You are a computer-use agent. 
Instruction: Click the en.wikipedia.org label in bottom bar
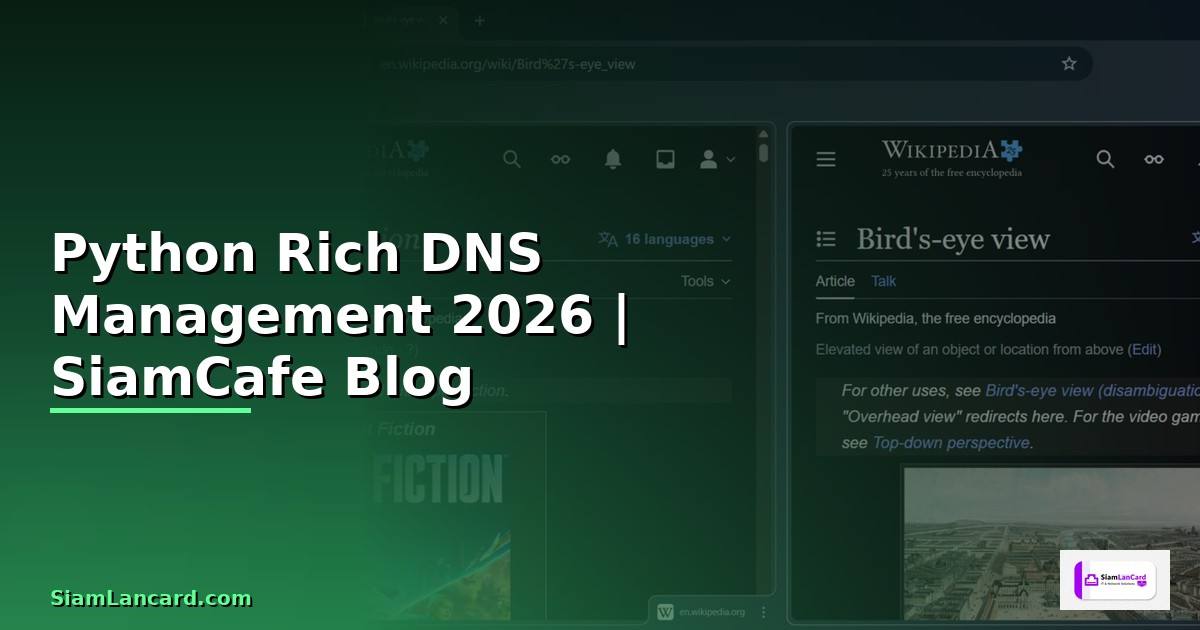[x=712, y=612]
